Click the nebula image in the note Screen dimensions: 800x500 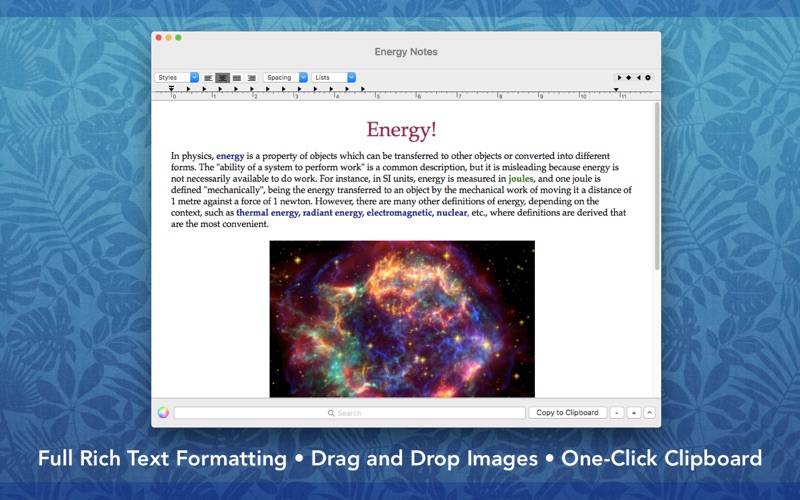[402, 319]
